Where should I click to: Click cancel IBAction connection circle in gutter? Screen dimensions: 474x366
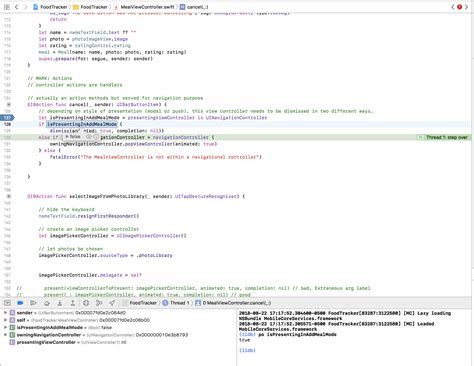tap(9, 105)
